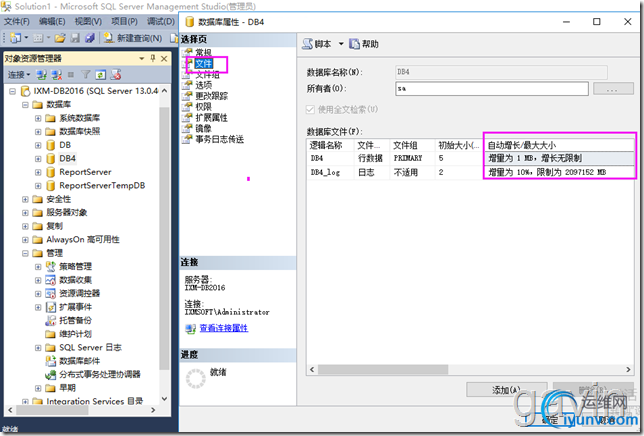Click the Open File folder icon

click(x=60, y=38)
